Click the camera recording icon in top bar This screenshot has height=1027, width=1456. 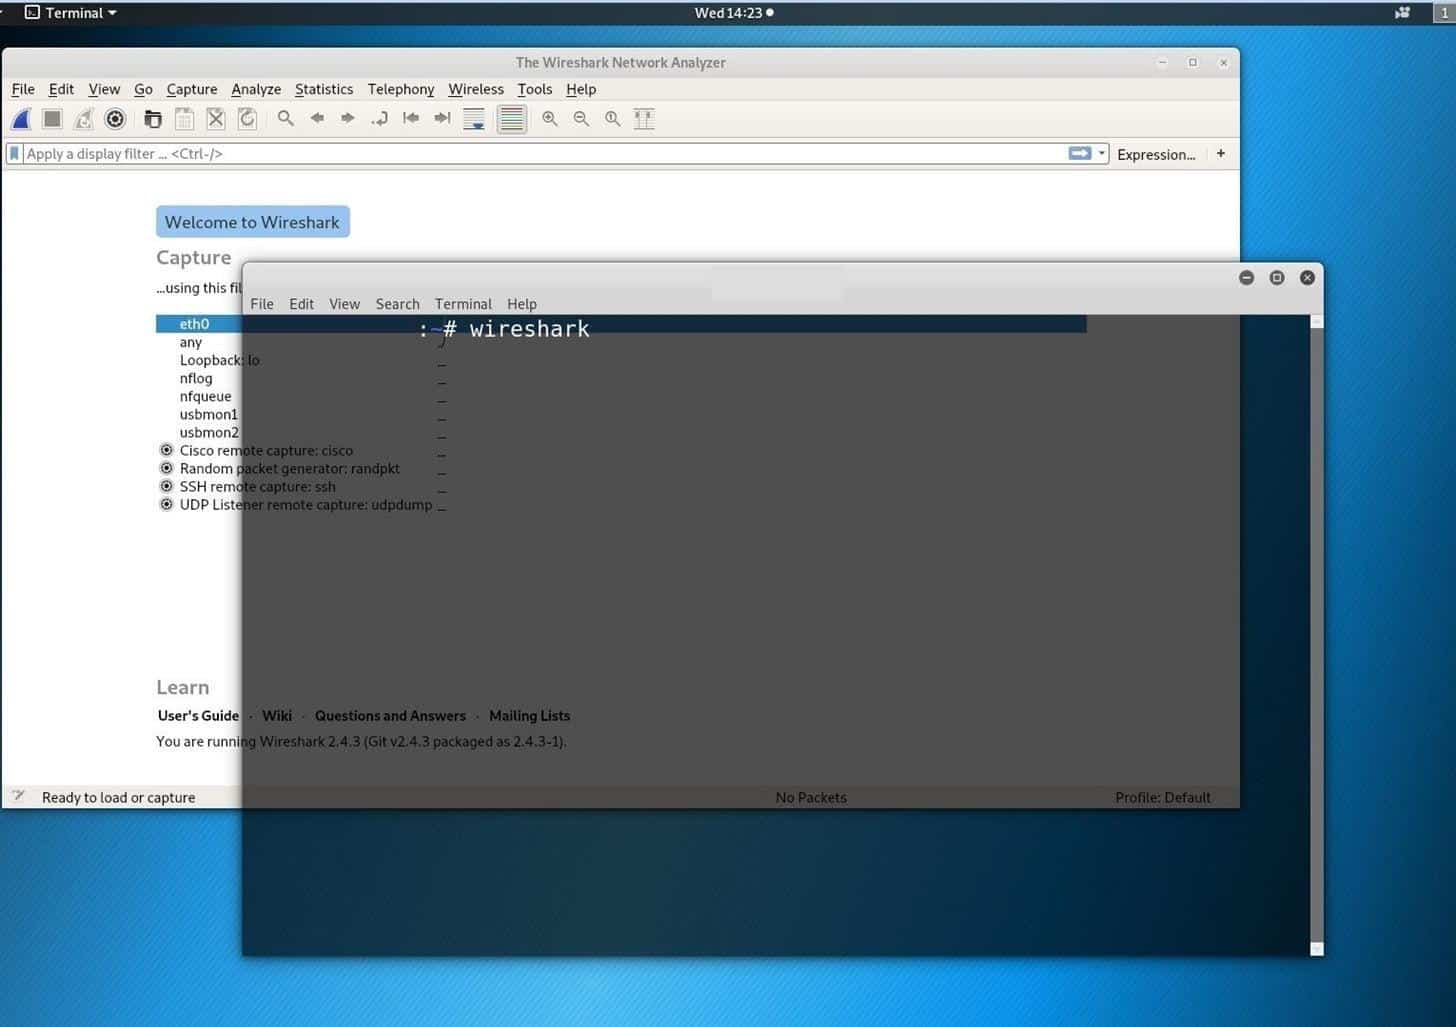(x=1402, y=13)
